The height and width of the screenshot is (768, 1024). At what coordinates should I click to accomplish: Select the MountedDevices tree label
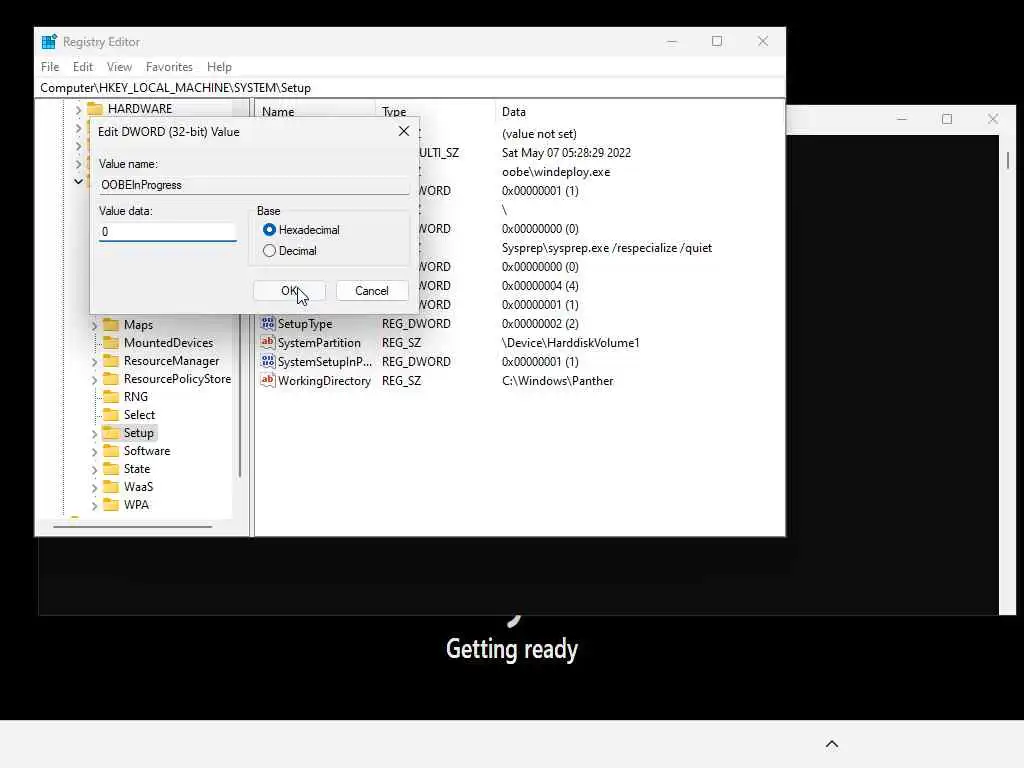[x=168, y=343]
